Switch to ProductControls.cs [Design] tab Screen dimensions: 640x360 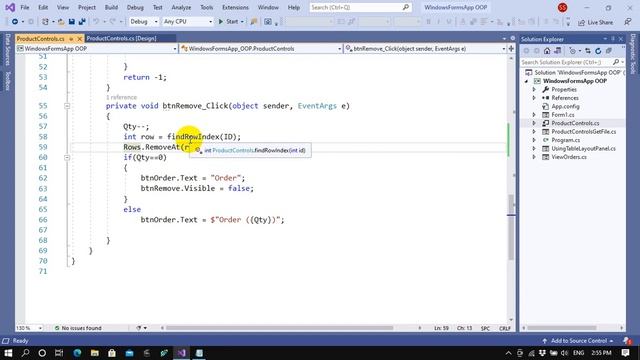point(122,38)
